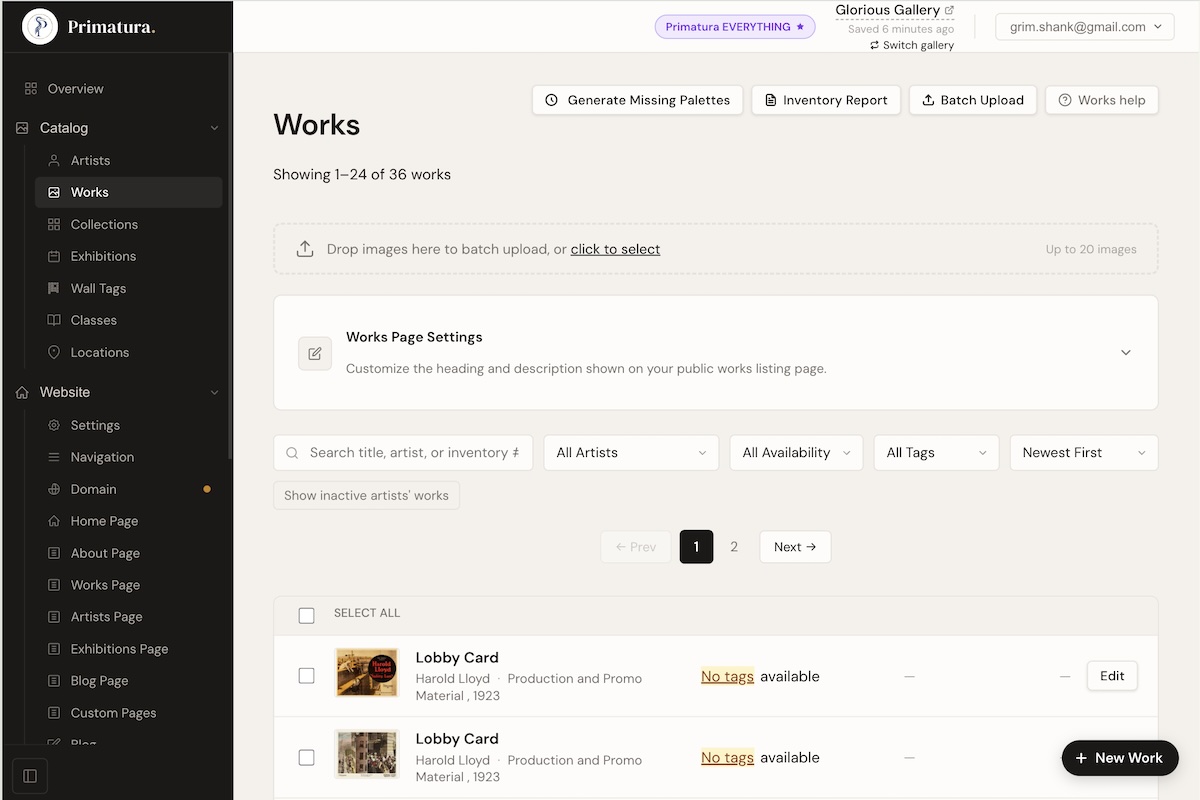This screenshot has height=800, width=1200.
Task: Click the Domain globe icon
Action: [x=54, y=489]
